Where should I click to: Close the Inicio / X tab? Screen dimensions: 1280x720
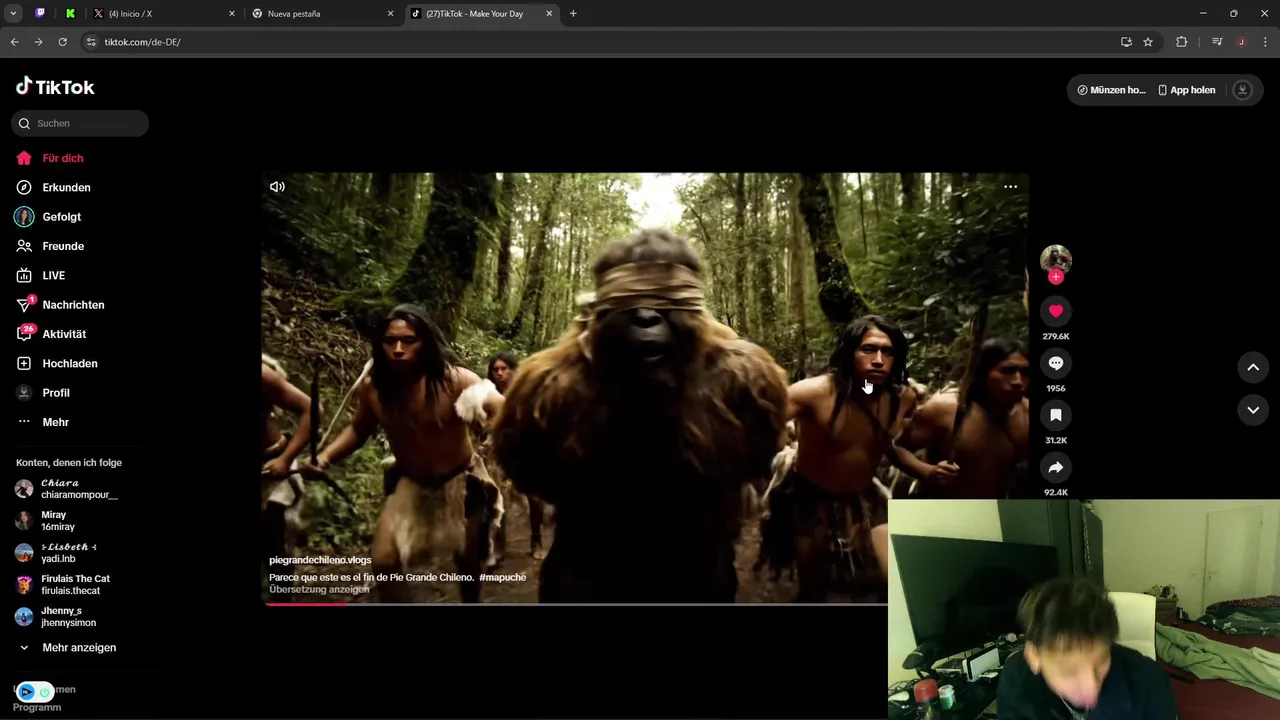pyautogui.click(x=232, y=14)
